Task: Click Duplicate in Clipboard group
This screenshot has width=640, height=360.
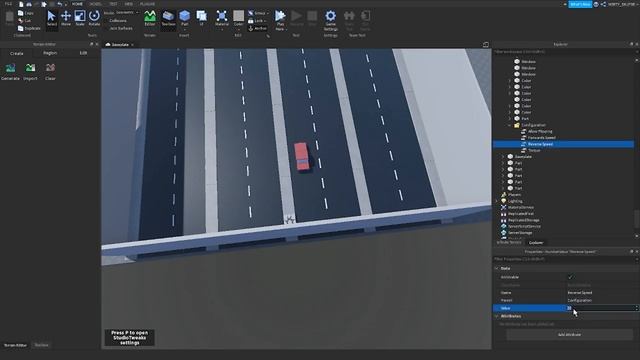Action: pos(29,28)
